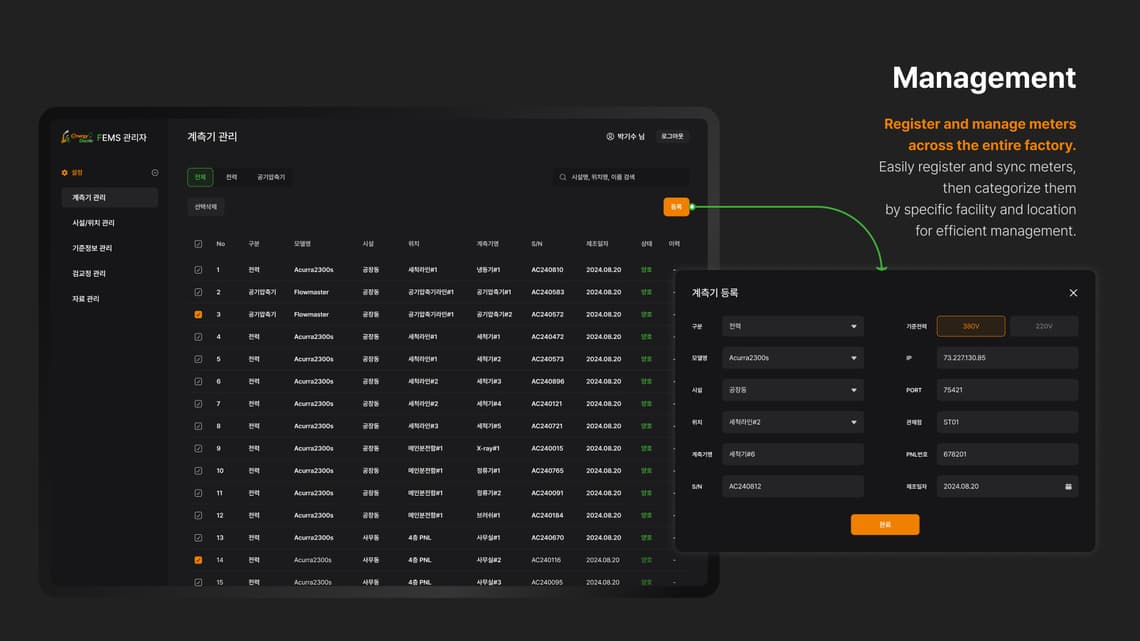Screen dimensions: 1140x641
Task: Open 계측기 관리 in the sidebar menu
Action: [110, 198]
